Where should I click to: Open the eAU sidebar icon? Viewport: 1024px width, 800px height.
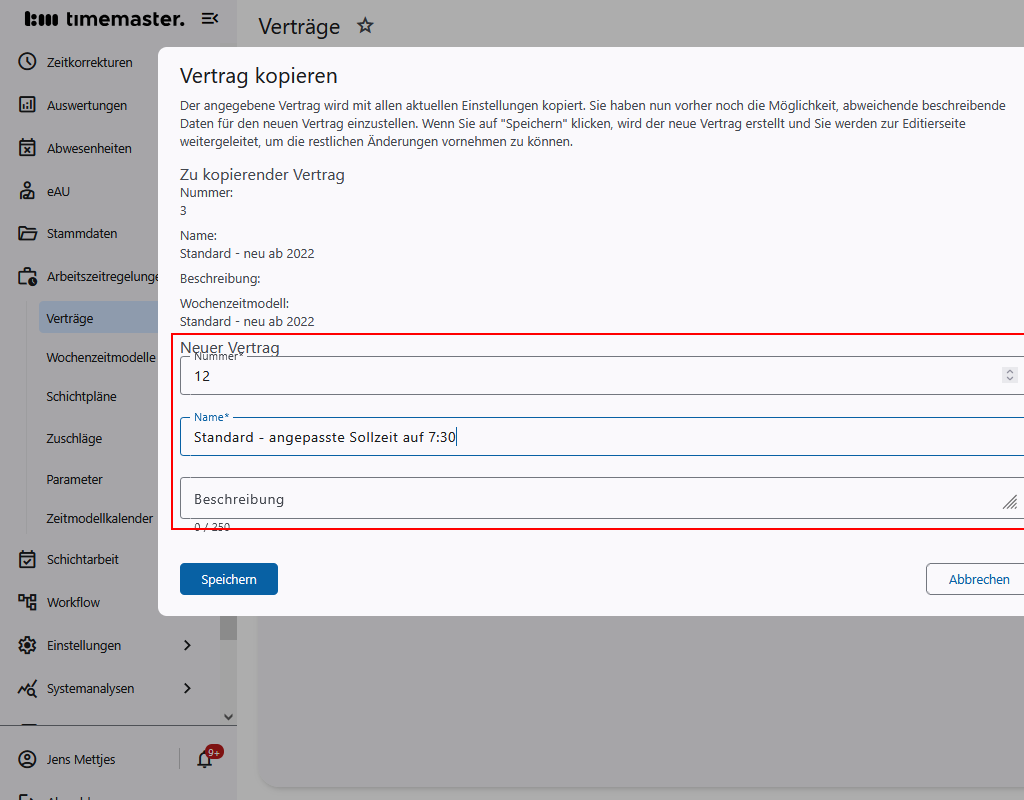pyautogui.click(x=27, y=191)
